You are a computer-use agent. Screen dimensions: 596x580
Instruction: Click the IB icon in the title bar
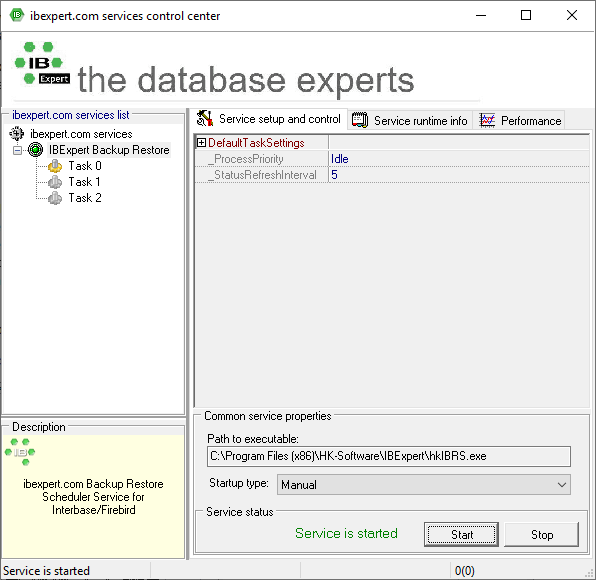pos(17,15)
